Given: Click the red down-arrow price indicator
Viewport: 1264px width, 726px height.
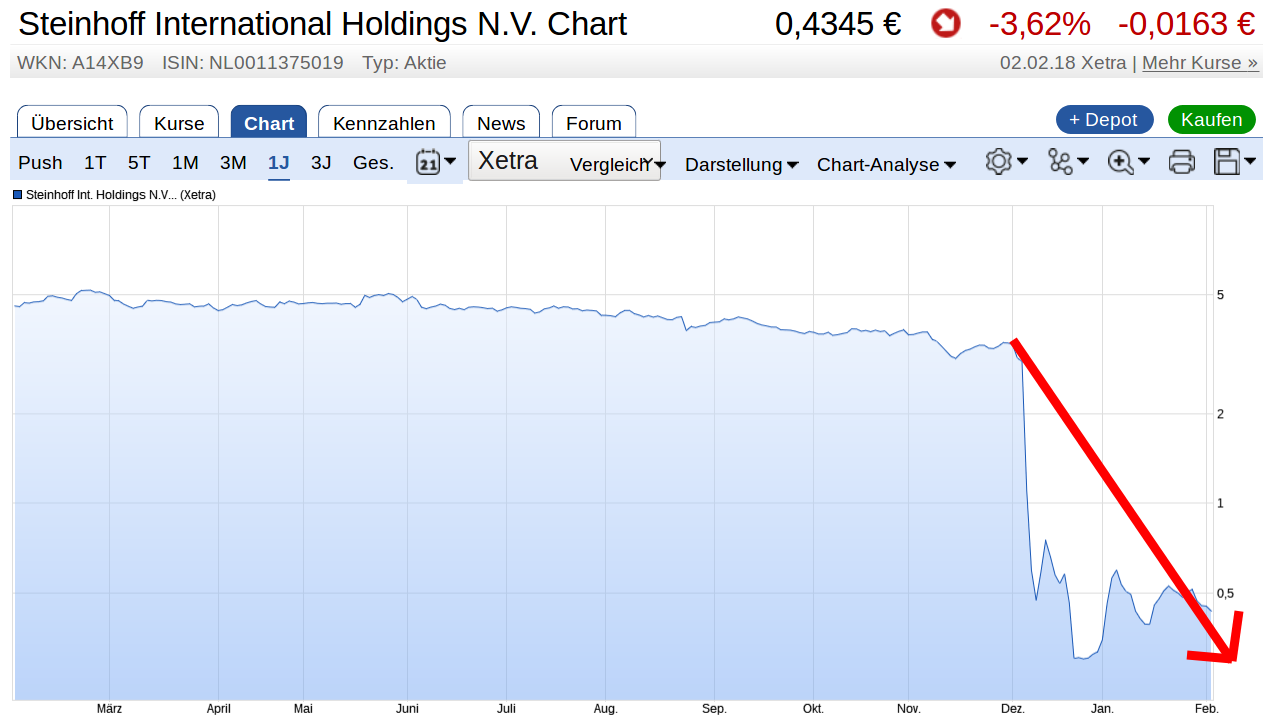Looking at the screenshot, I should click(x=945, y=23).
